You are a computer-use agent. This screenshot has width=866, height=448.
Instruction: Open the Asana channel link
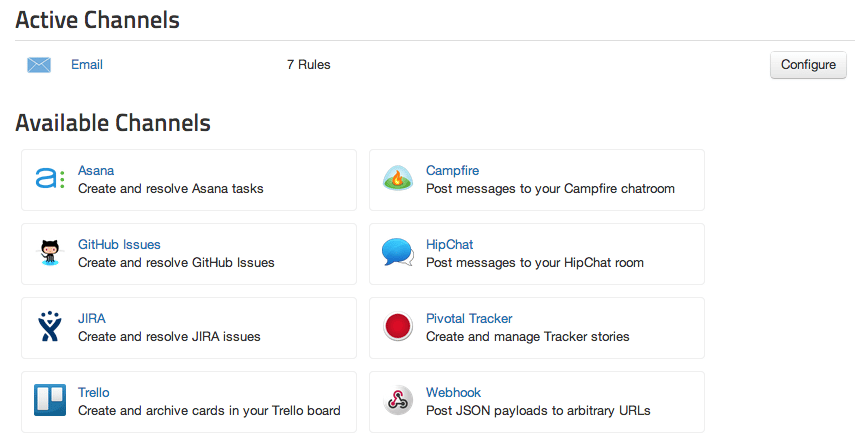(x=96, y=171)
